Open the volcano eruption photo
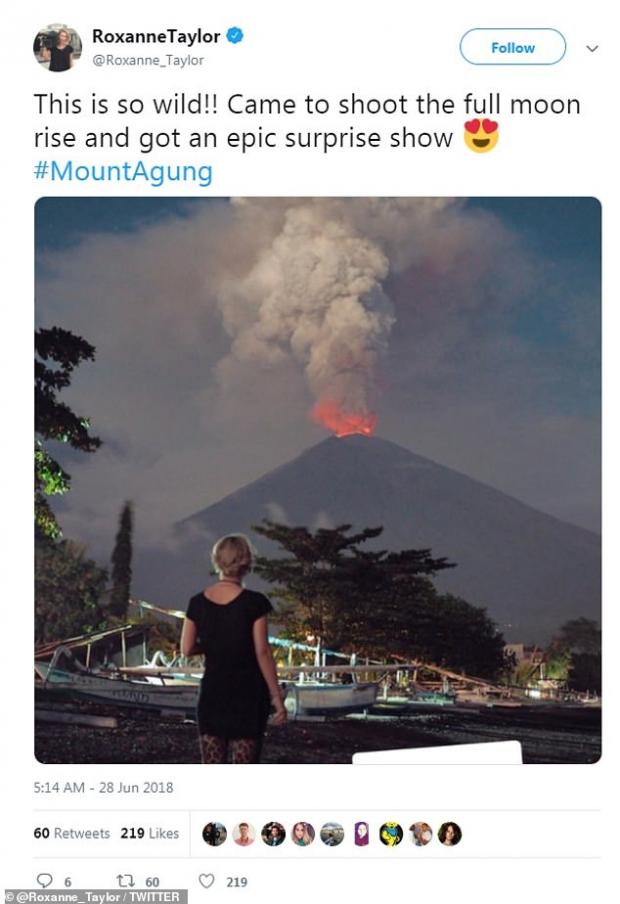Screen dimensions: 620x904 (318, 480)
